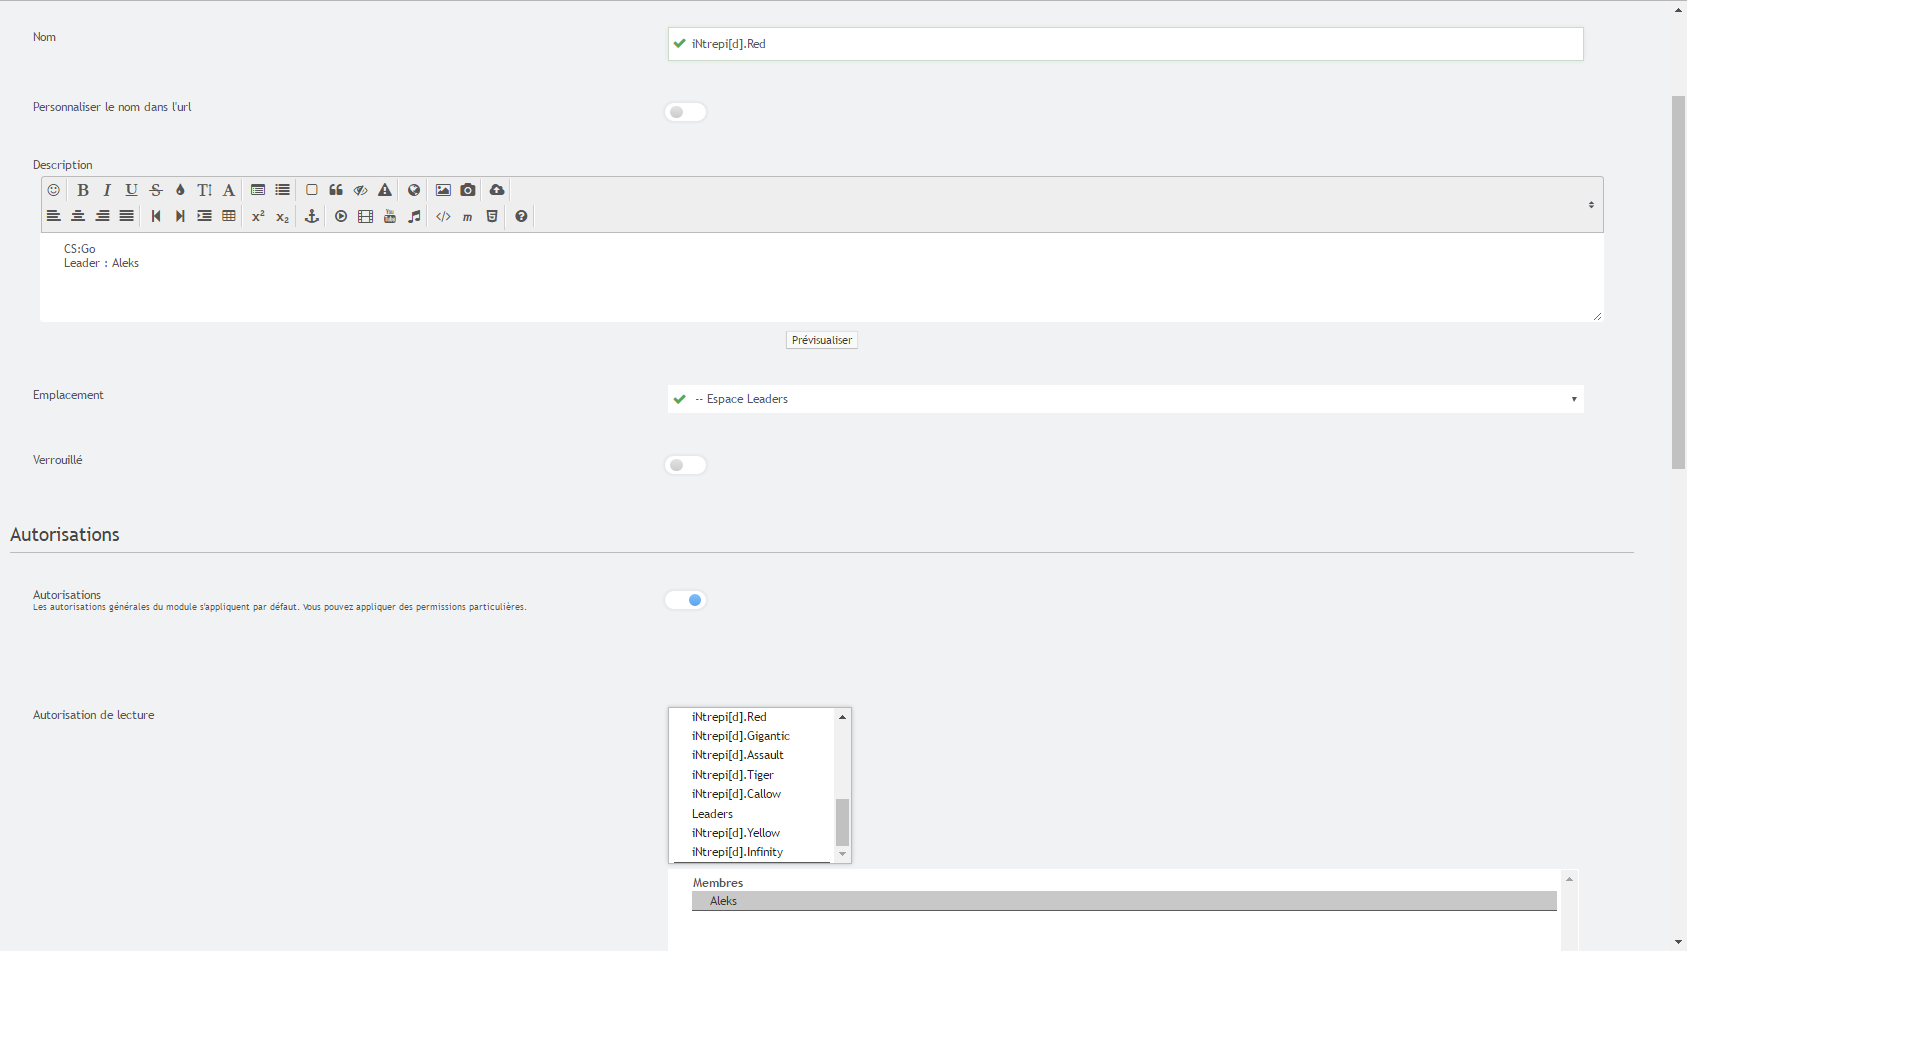This screenshot has width=1920, height=1040.
Task: Click the cloud upload icon
Action: coord(497,190)
